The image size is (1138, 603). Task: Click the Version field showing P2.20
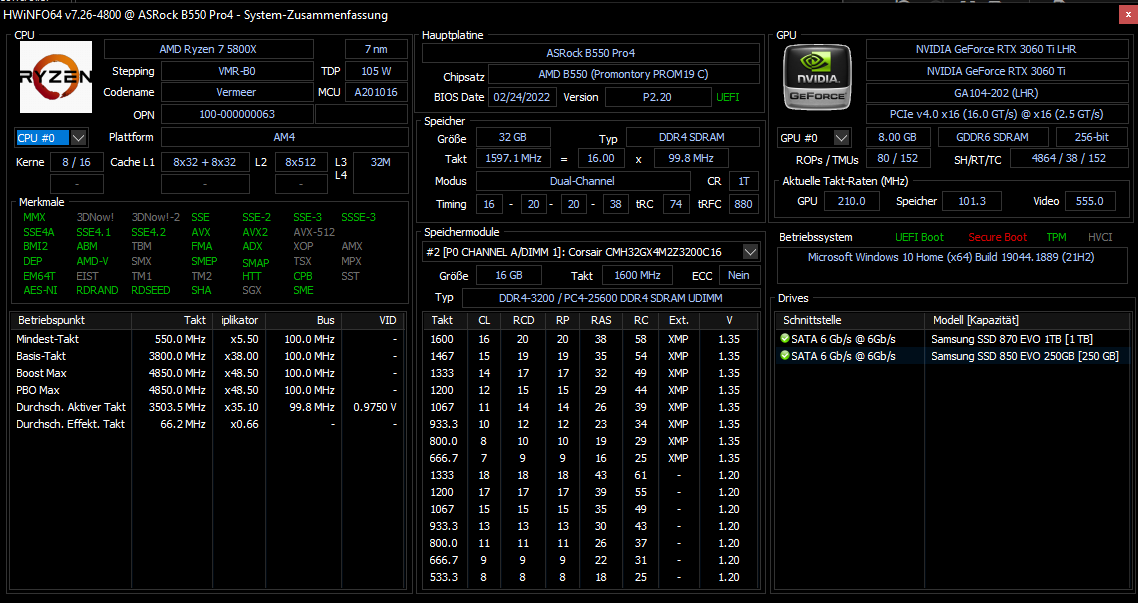(658, 97)
